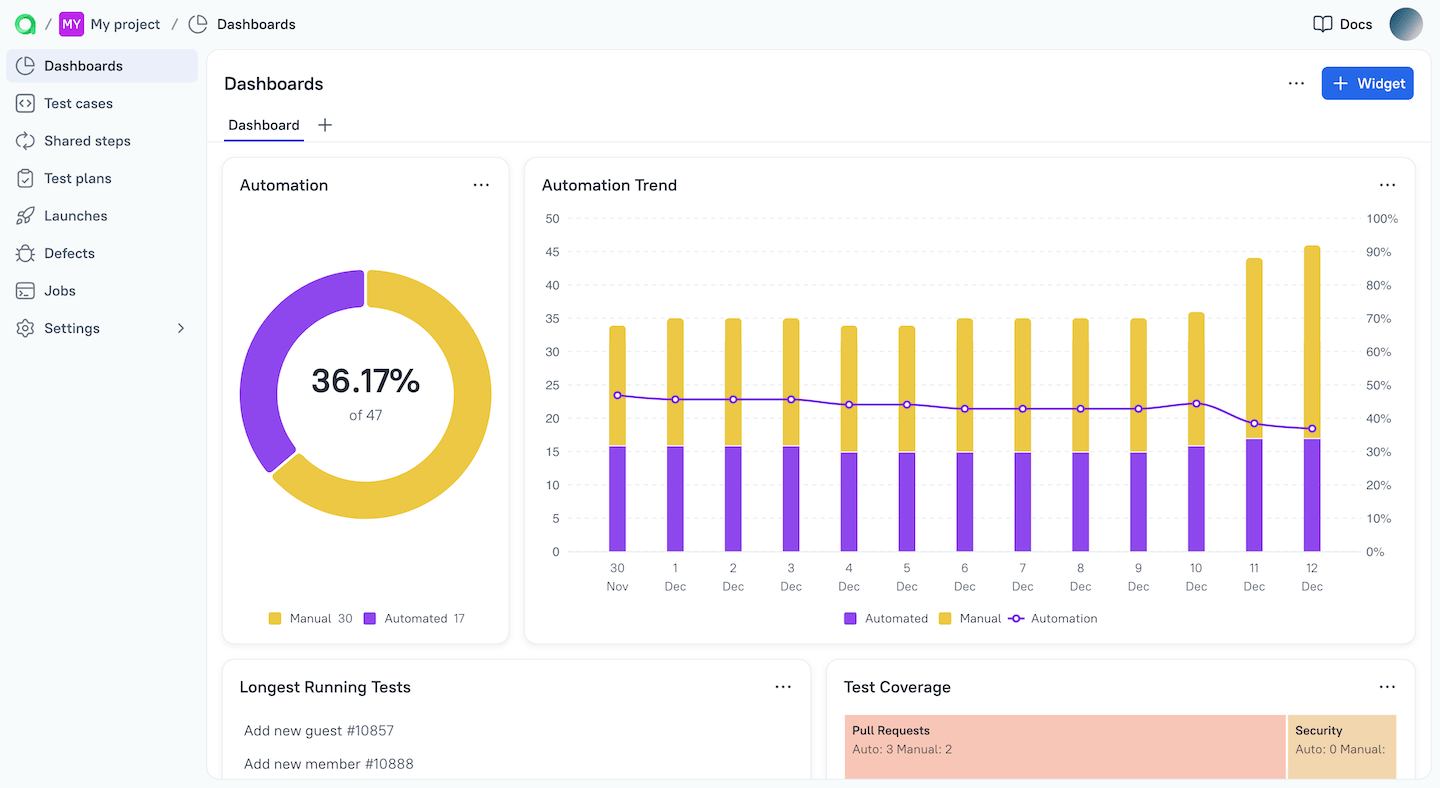Image resolution: width=1440 pixels, height=788 pixels.
Task: Open the Docs book icon
Action: click(x=1323, y=23)
